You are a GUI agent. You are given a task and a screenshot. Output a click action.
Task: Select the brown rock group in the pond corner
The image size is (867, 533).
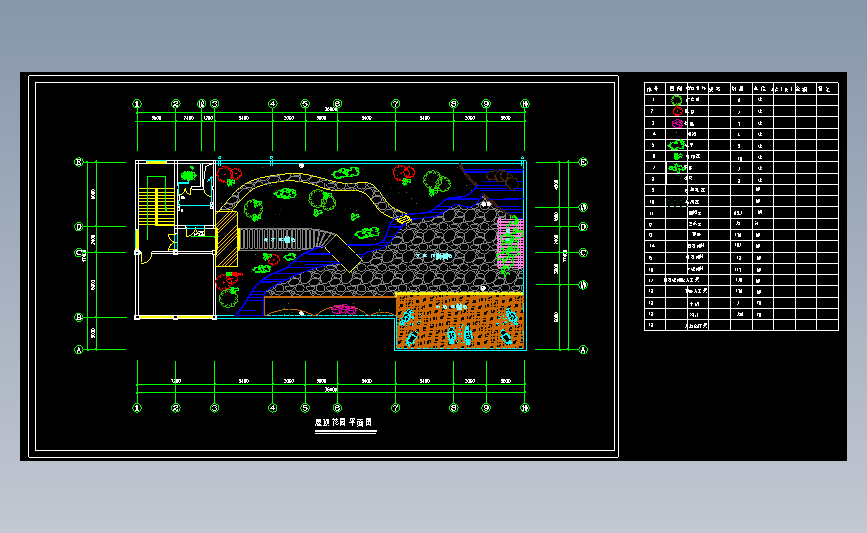[x=502, y=178]
